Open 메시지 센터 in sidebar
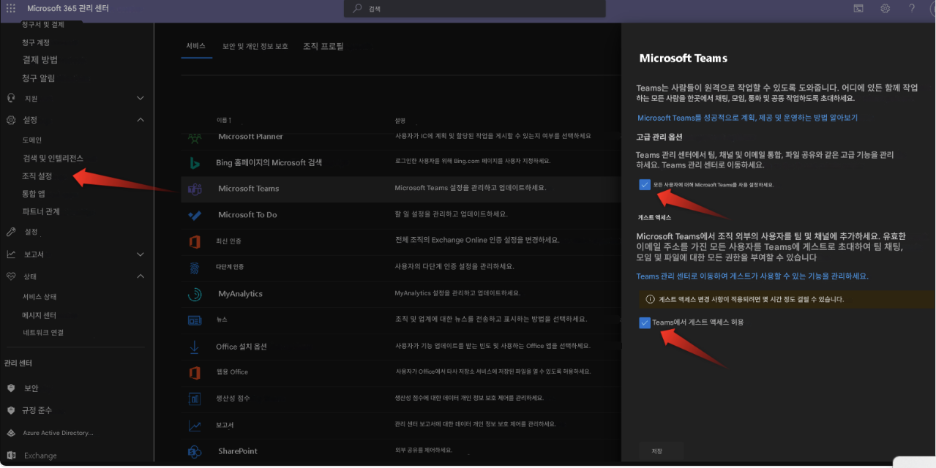The width and height of the screenshot is (936, 468). pos(39,315)
